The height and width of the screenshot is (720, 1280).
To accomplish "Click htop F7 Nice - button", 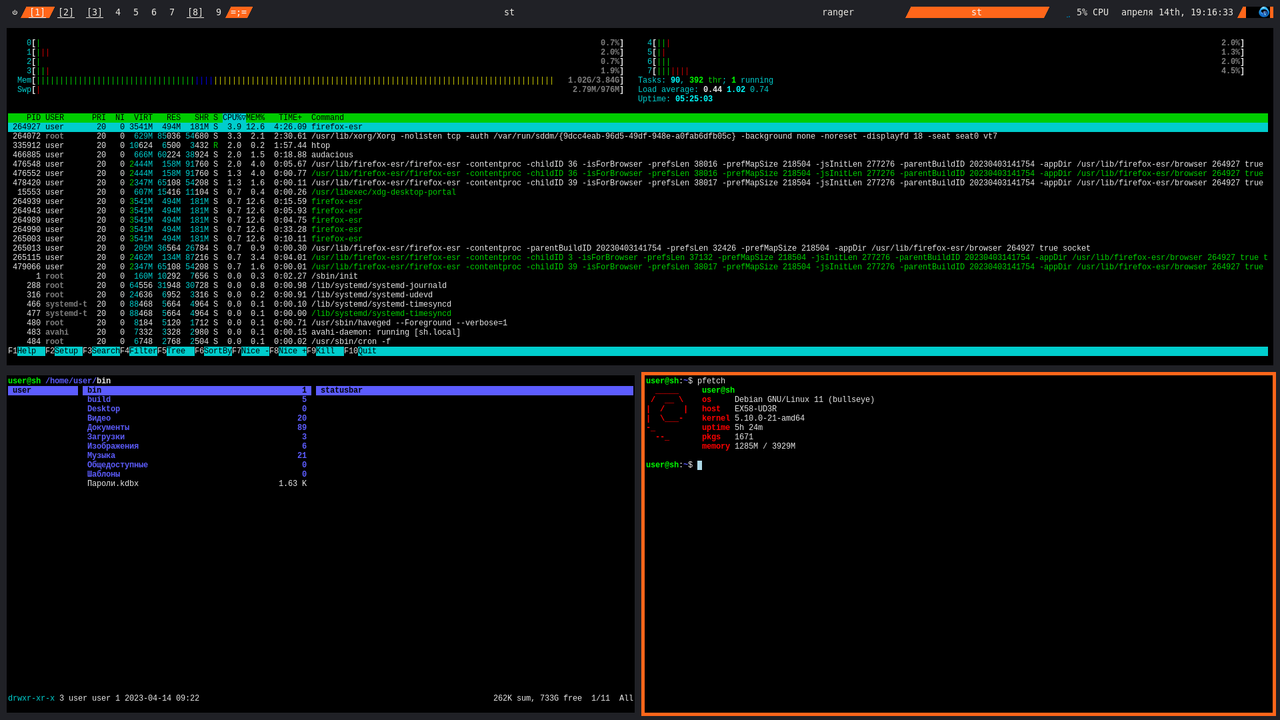I will 251,351.
